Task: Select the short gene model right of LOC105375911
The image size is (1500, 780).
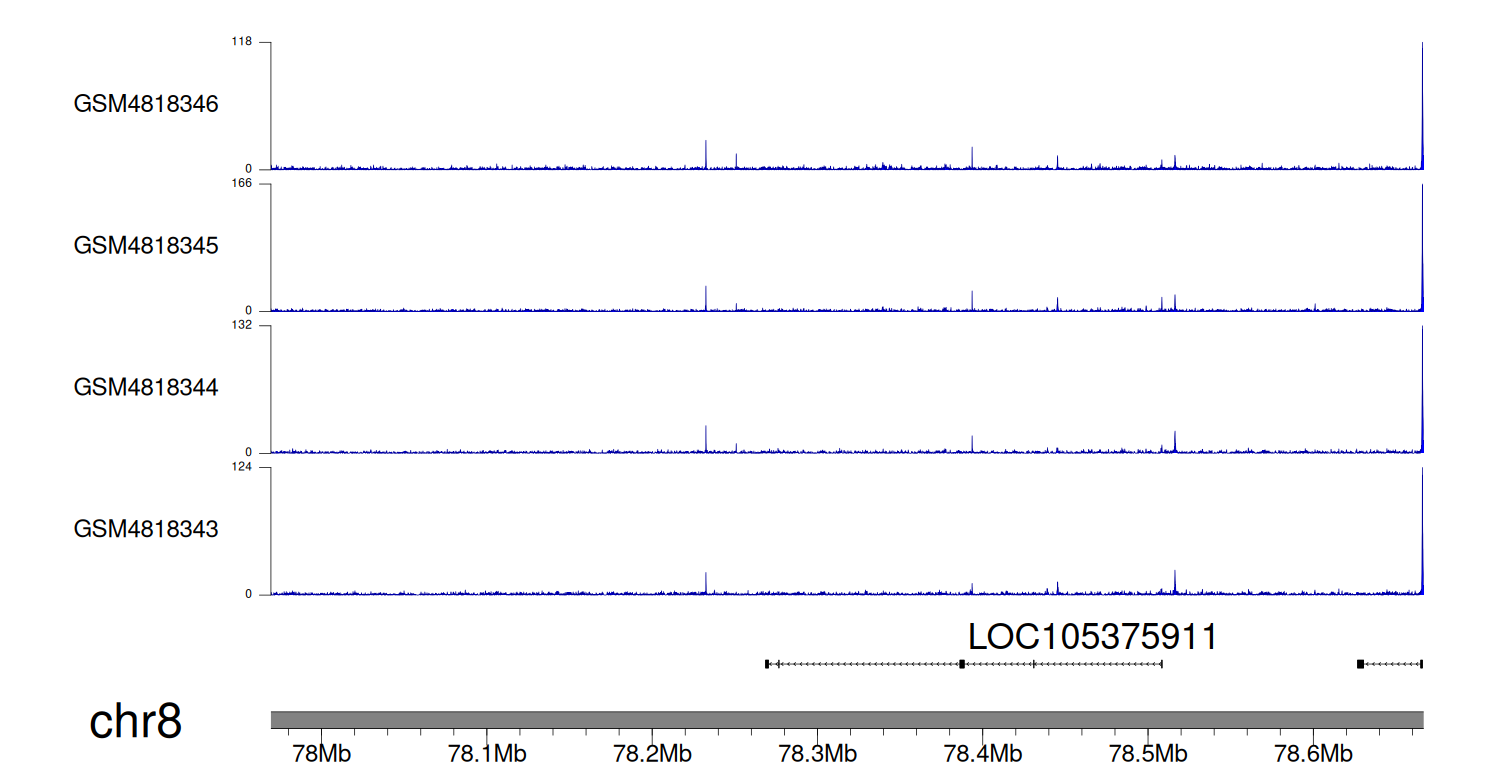Action: (x=1390, y=664)
